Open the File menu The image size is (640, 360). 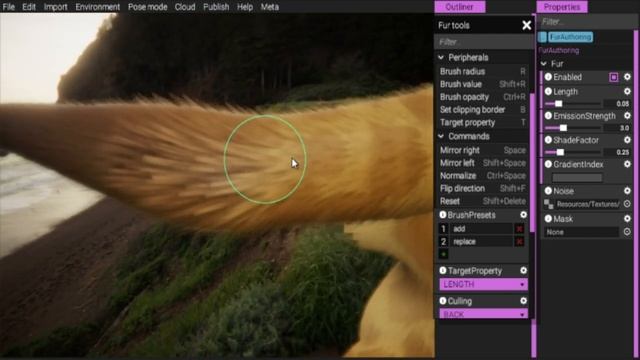[8, 7]
